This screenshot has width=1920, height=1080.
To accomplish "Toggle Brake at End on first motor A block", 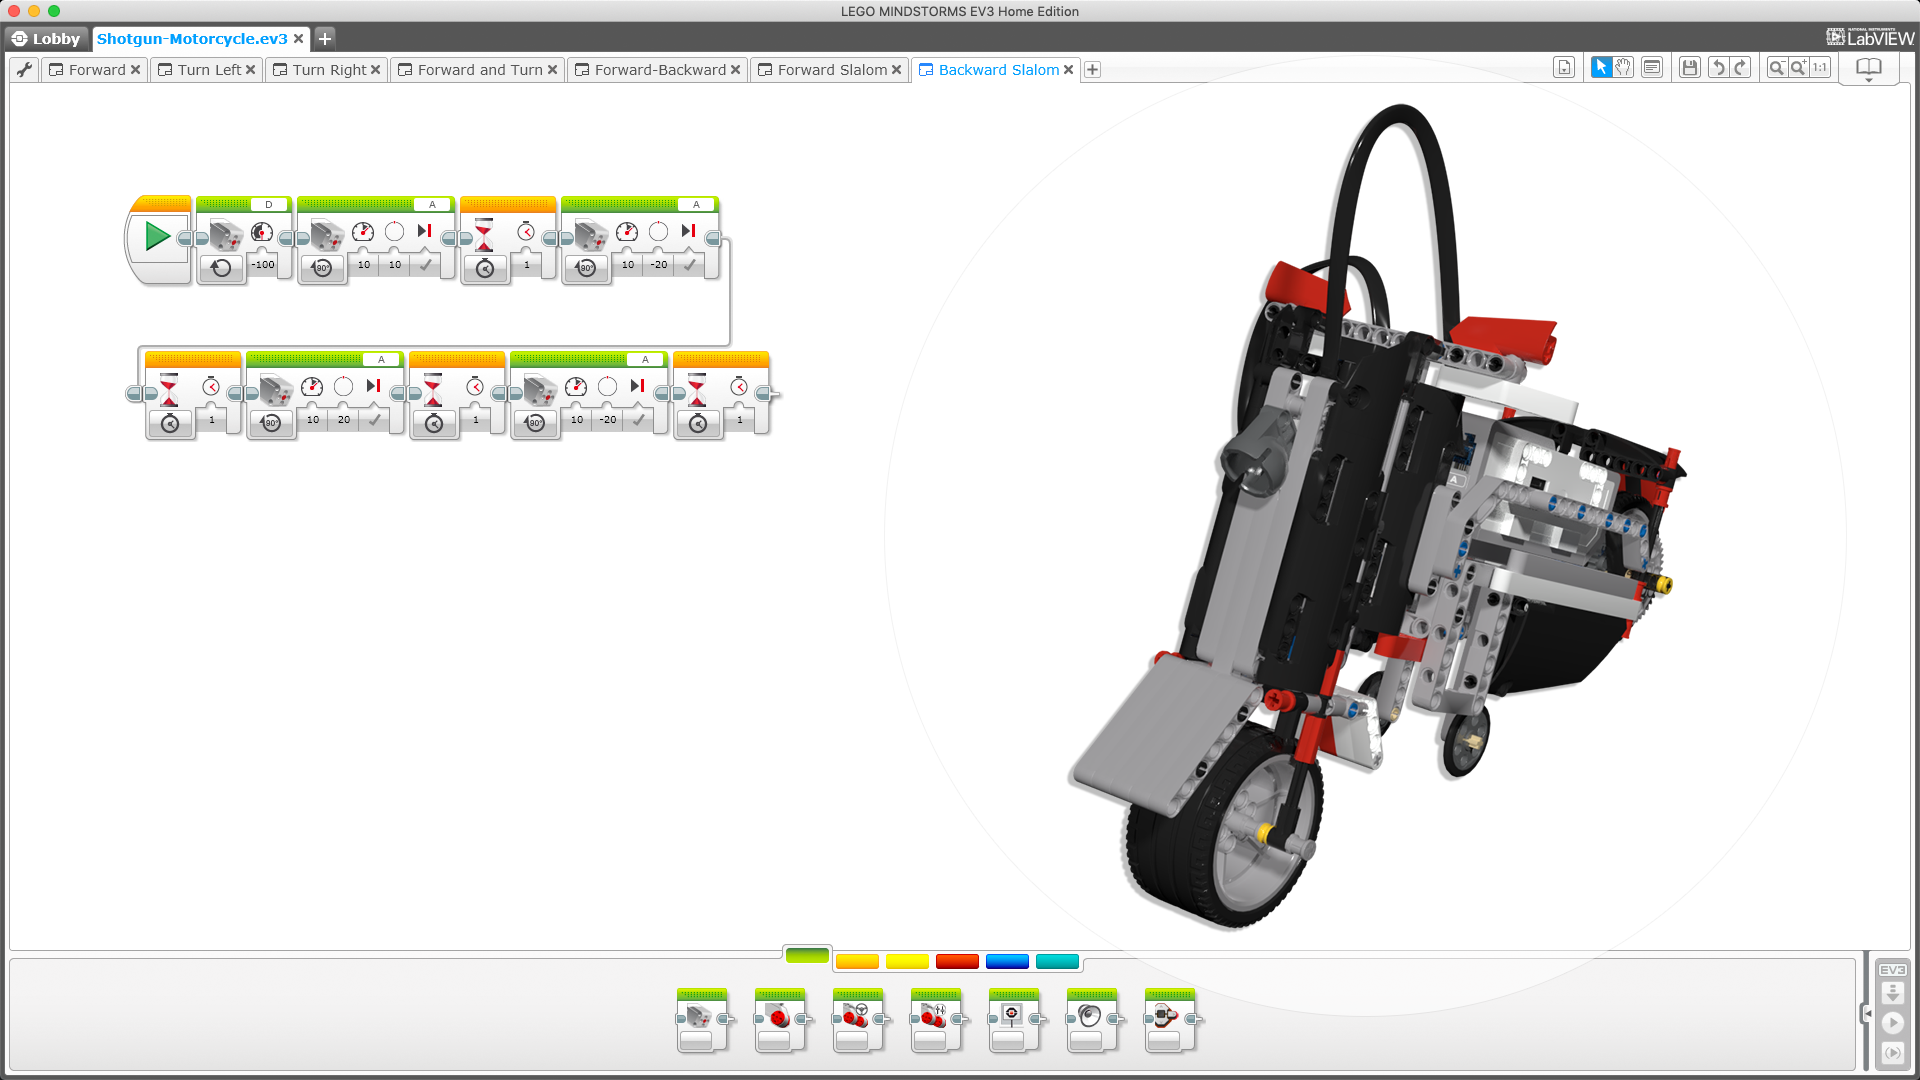I will pos(426,265).
